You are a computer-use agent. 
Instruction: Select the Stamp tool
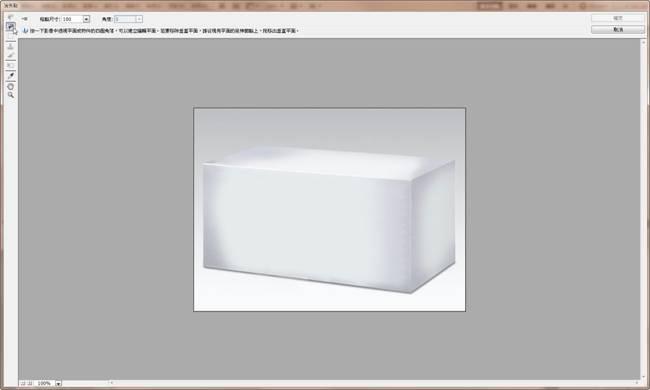(10, 46)
